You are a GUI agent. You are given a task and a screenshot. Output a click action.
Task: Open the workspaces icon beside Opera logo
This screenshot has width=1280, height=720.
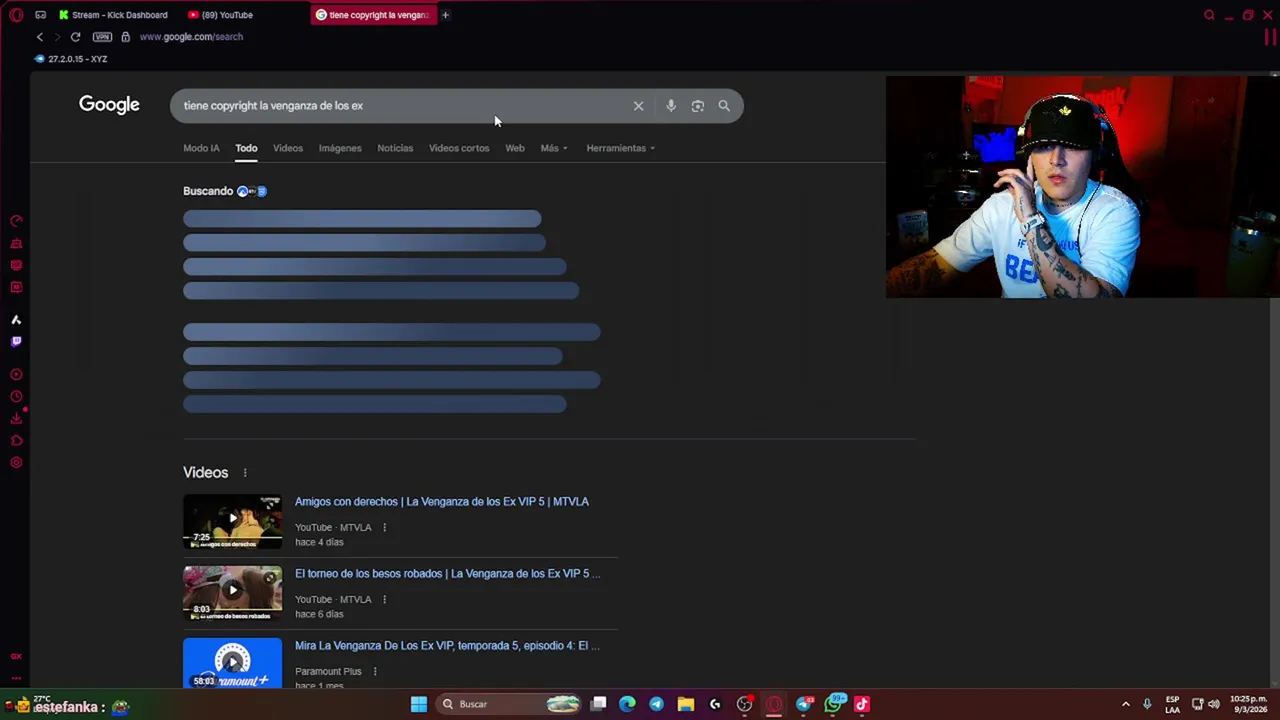pos(40,15)
